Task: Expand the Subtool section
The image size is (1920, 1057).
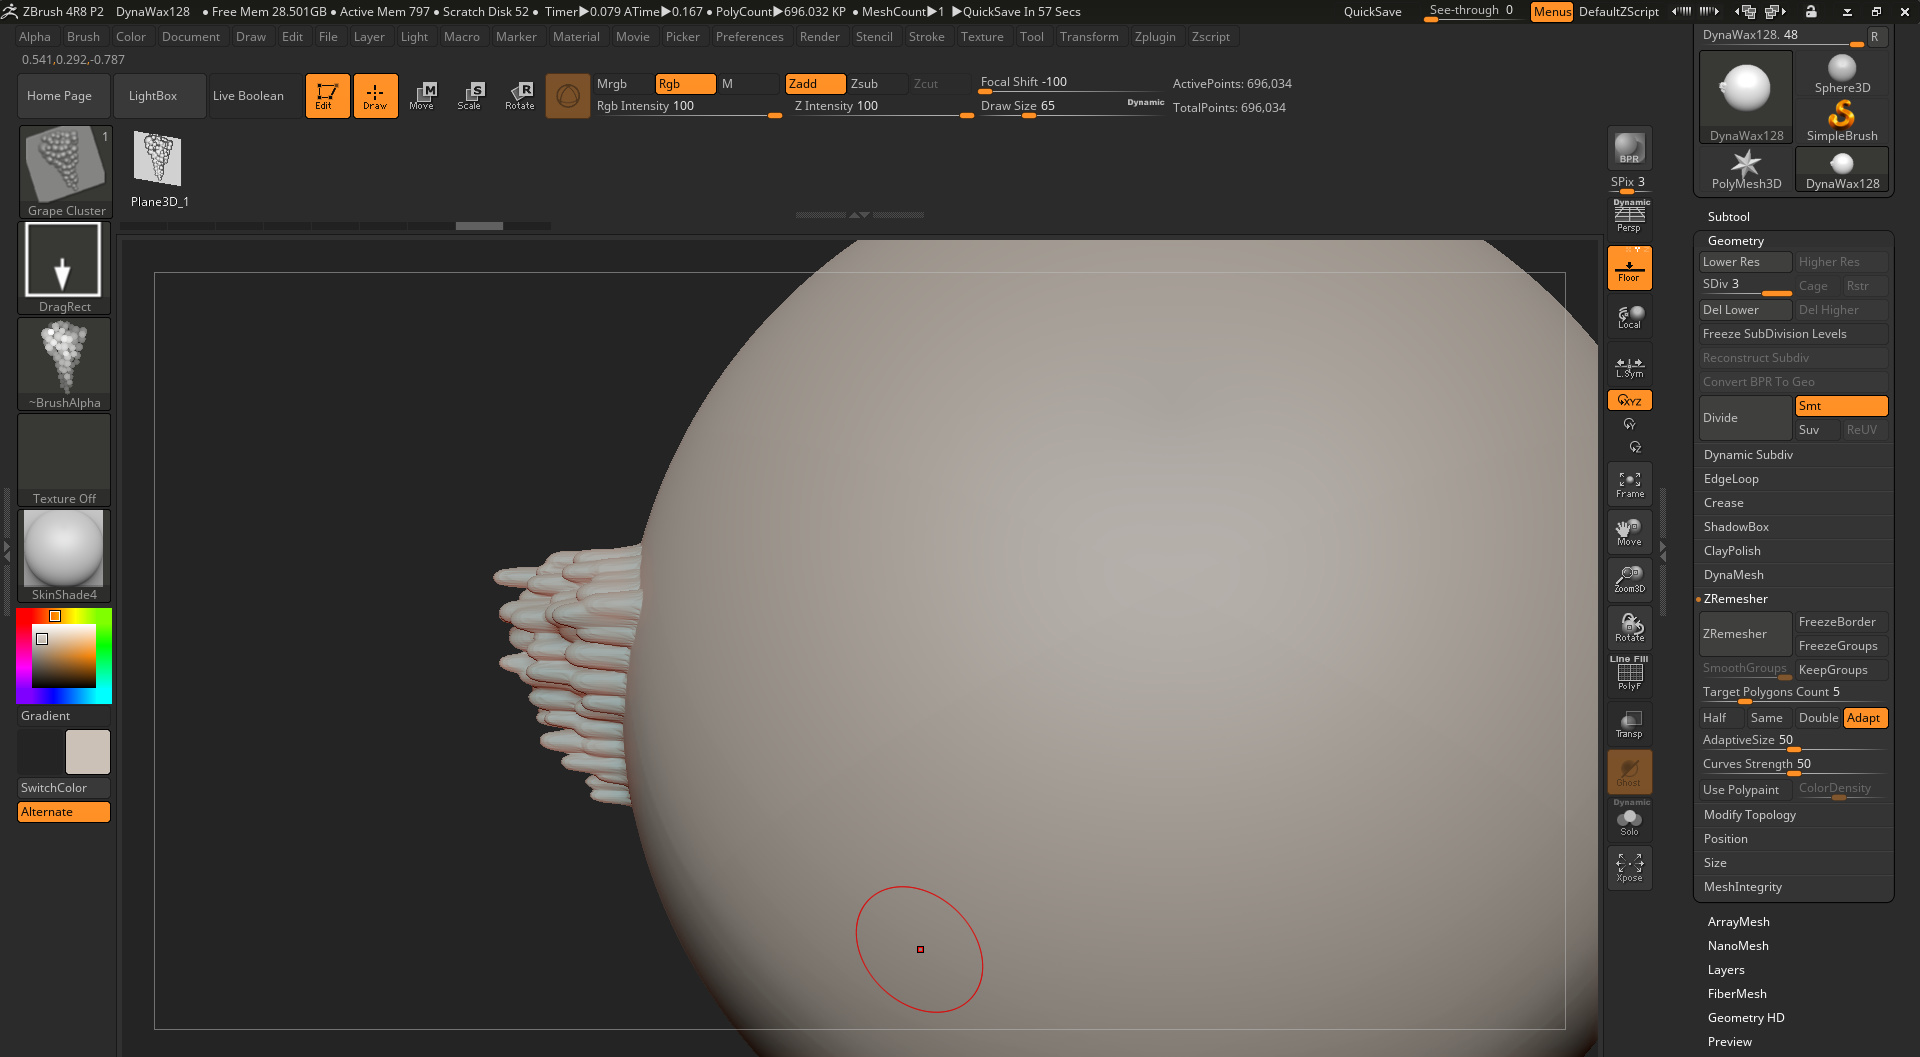Action: 1728,217
